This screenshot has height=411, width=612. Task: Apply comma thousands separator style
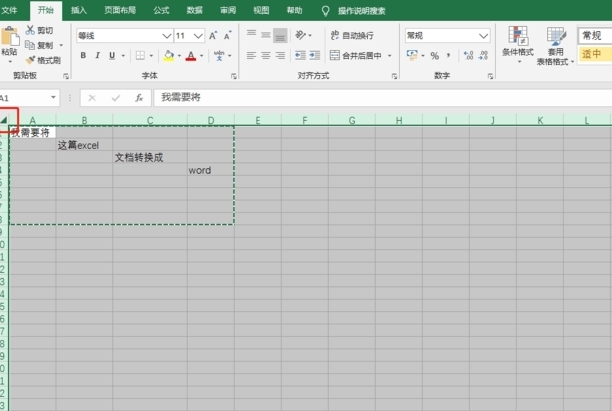click(x=448, y=55)
